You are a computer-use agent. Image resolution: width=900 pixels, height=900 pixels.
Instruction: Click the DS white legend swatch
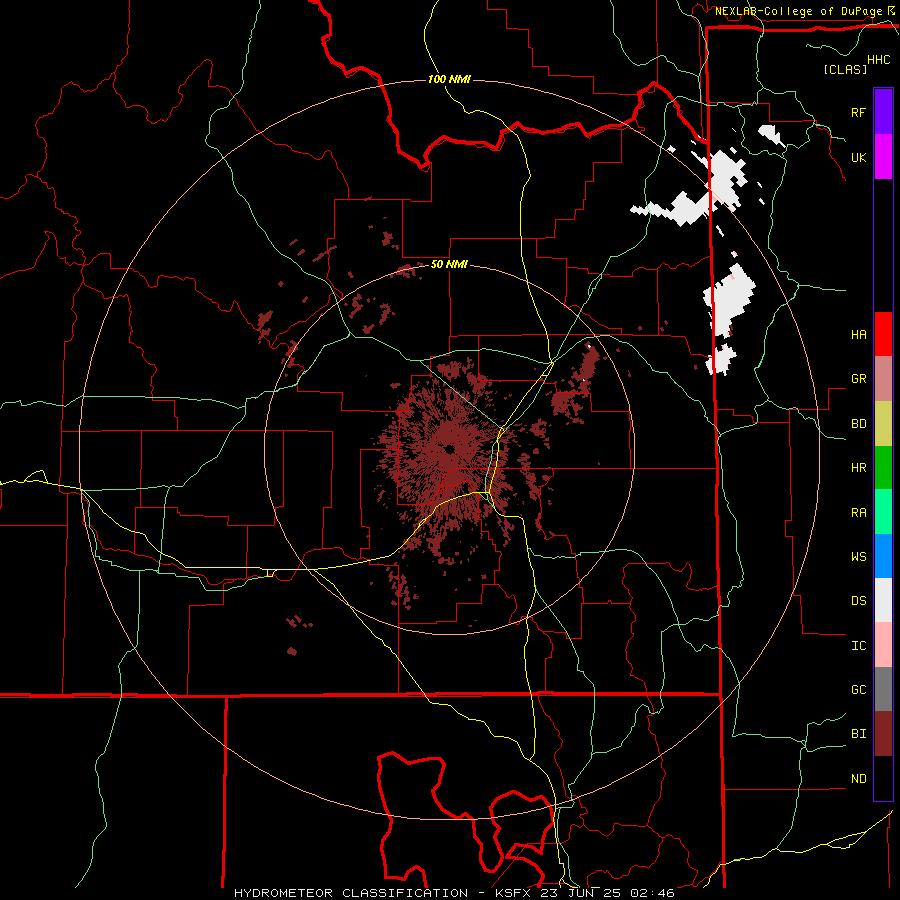883,600
